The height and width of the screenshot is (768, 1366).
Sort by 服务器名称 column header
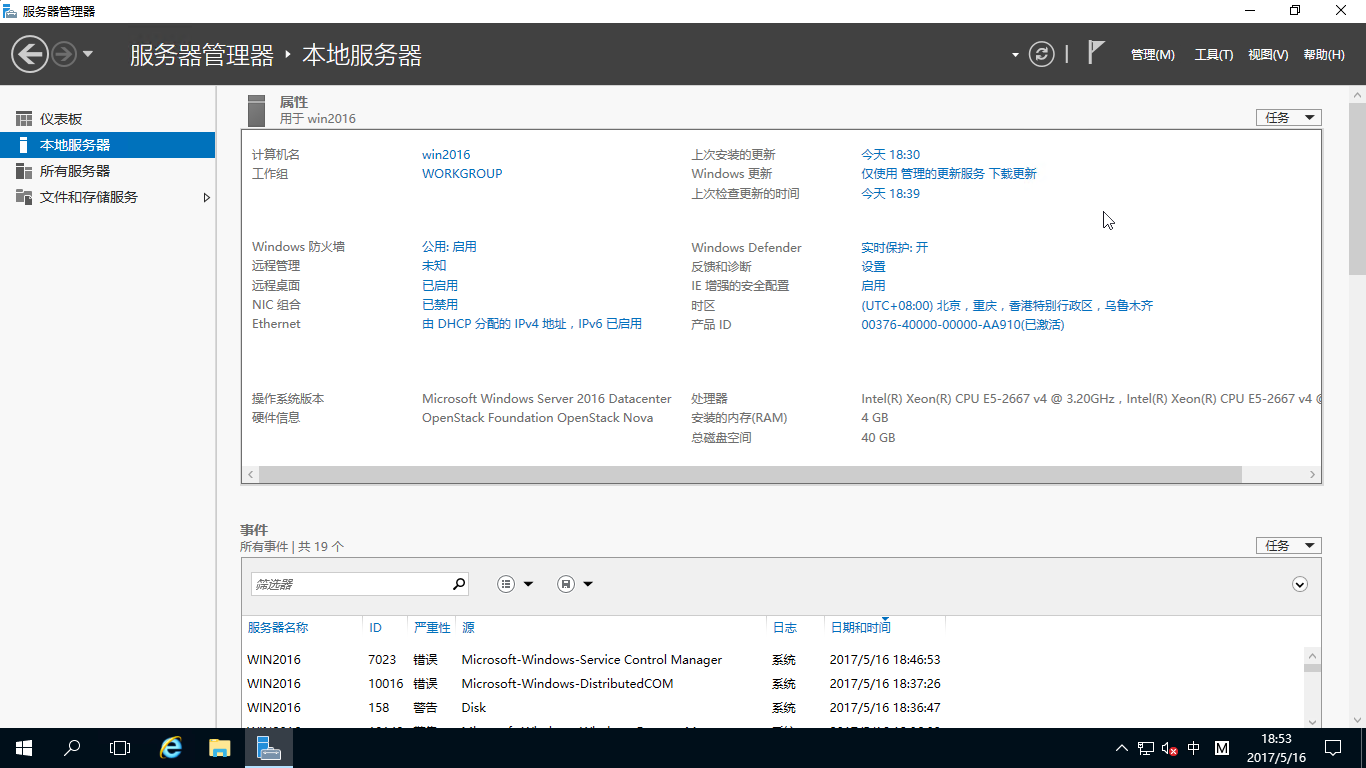278,628
